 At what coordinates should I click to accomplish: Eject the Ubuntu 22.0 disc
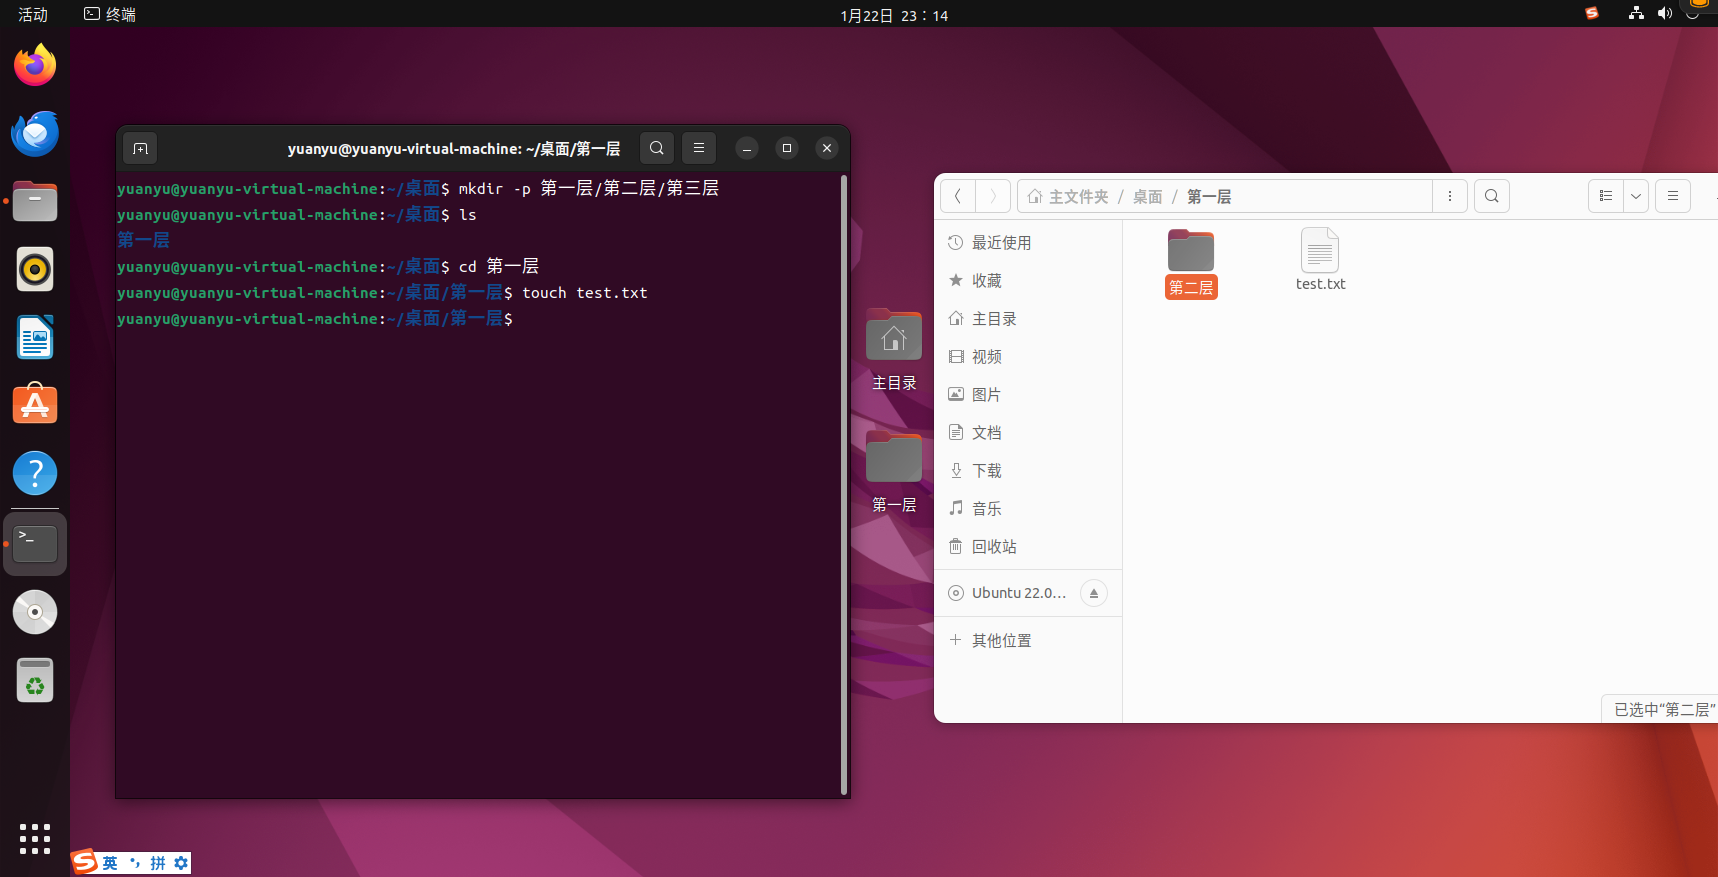pos(1093,593)
